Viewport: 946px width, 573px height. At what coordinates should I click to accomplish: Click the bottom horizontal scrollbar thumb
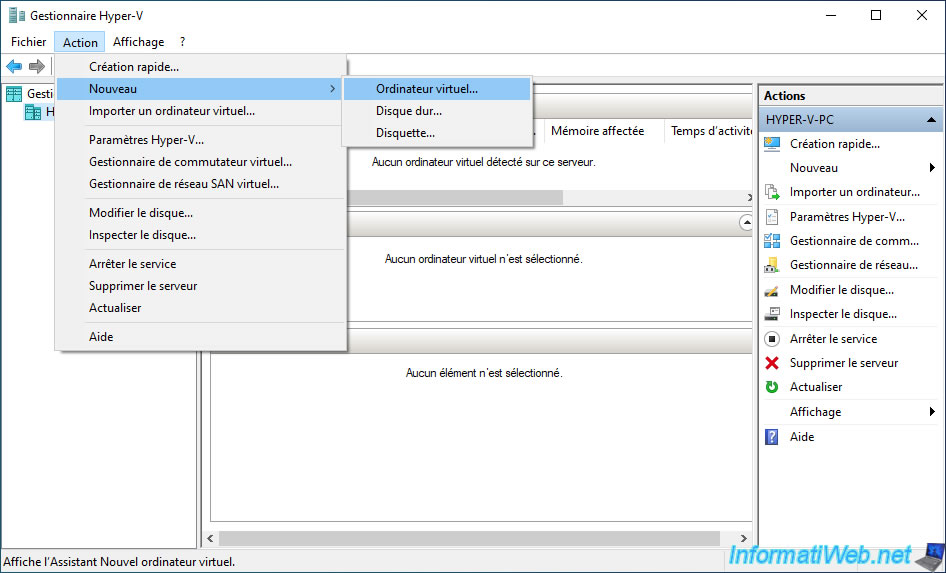point(469,539)
